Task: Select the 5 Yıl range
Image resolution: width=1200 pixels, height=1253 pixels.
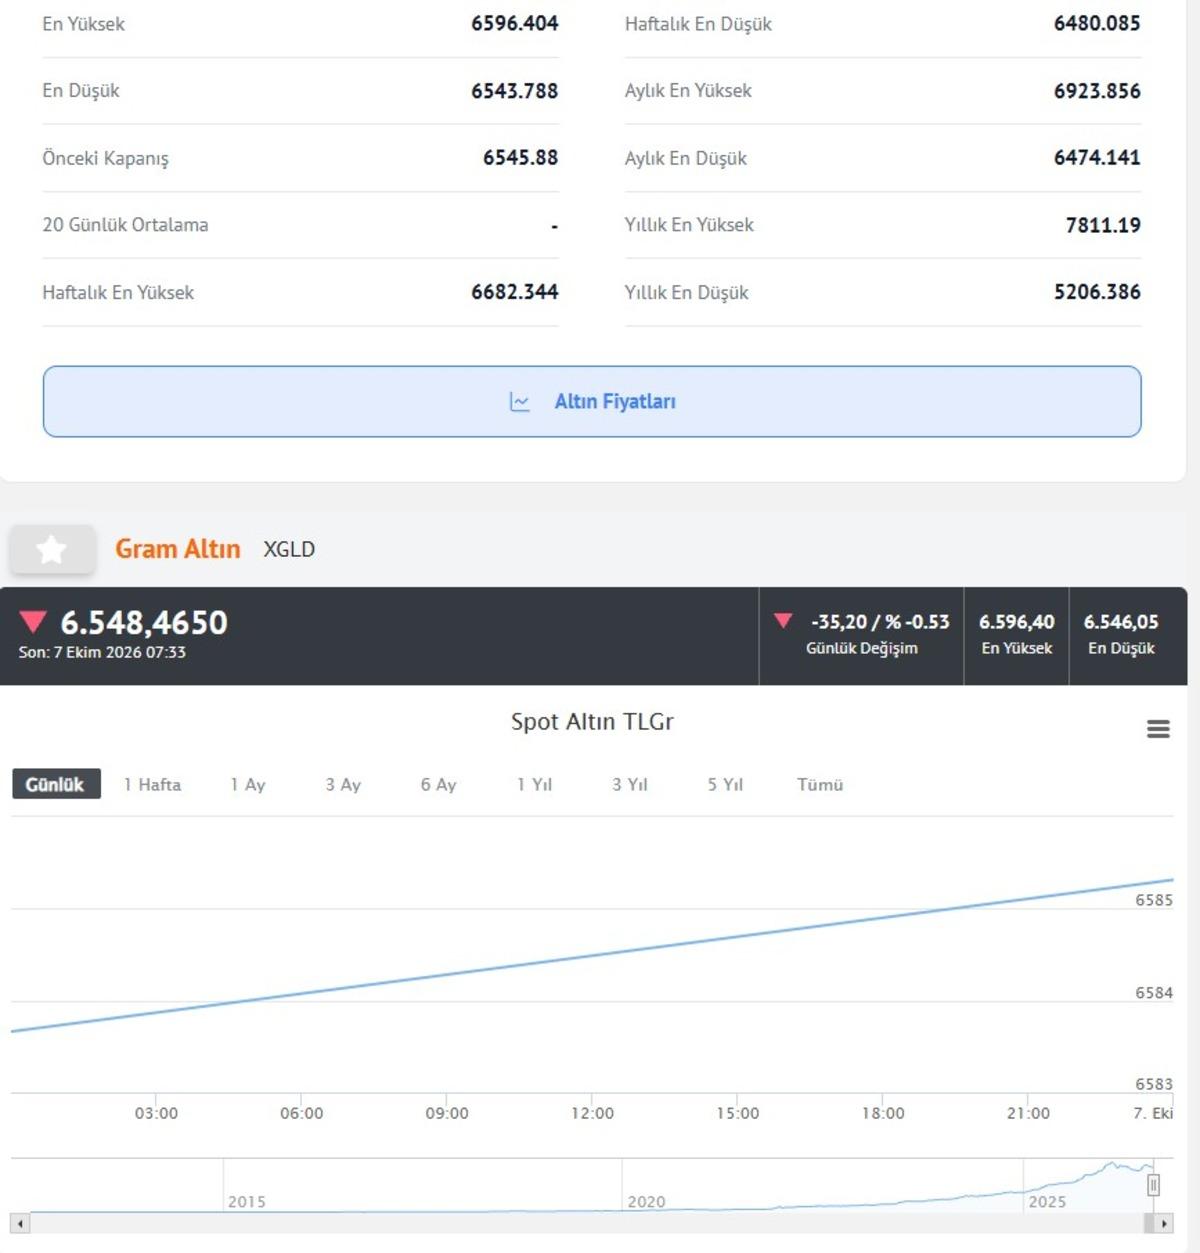Action: click(725, 784)
